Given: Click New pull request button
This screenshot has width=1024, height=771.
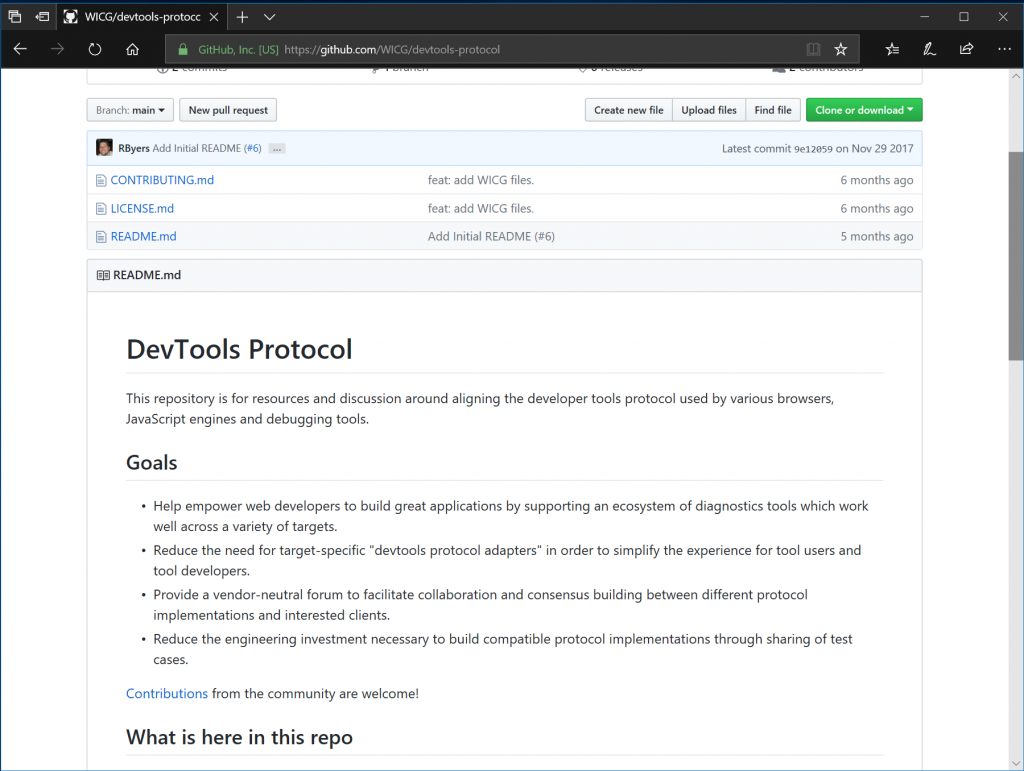Looking at the screenshot, I should (228, 110).
